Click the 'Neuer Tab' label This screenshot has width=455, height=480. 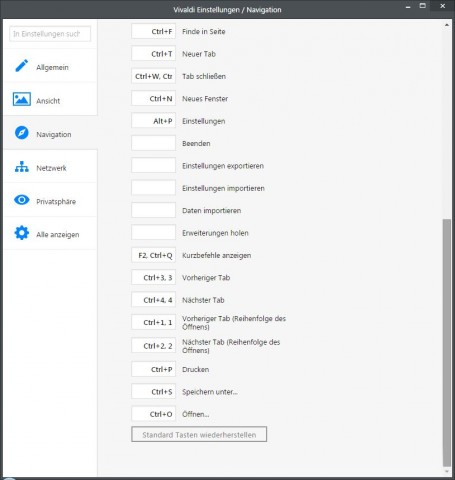[199, 54]
